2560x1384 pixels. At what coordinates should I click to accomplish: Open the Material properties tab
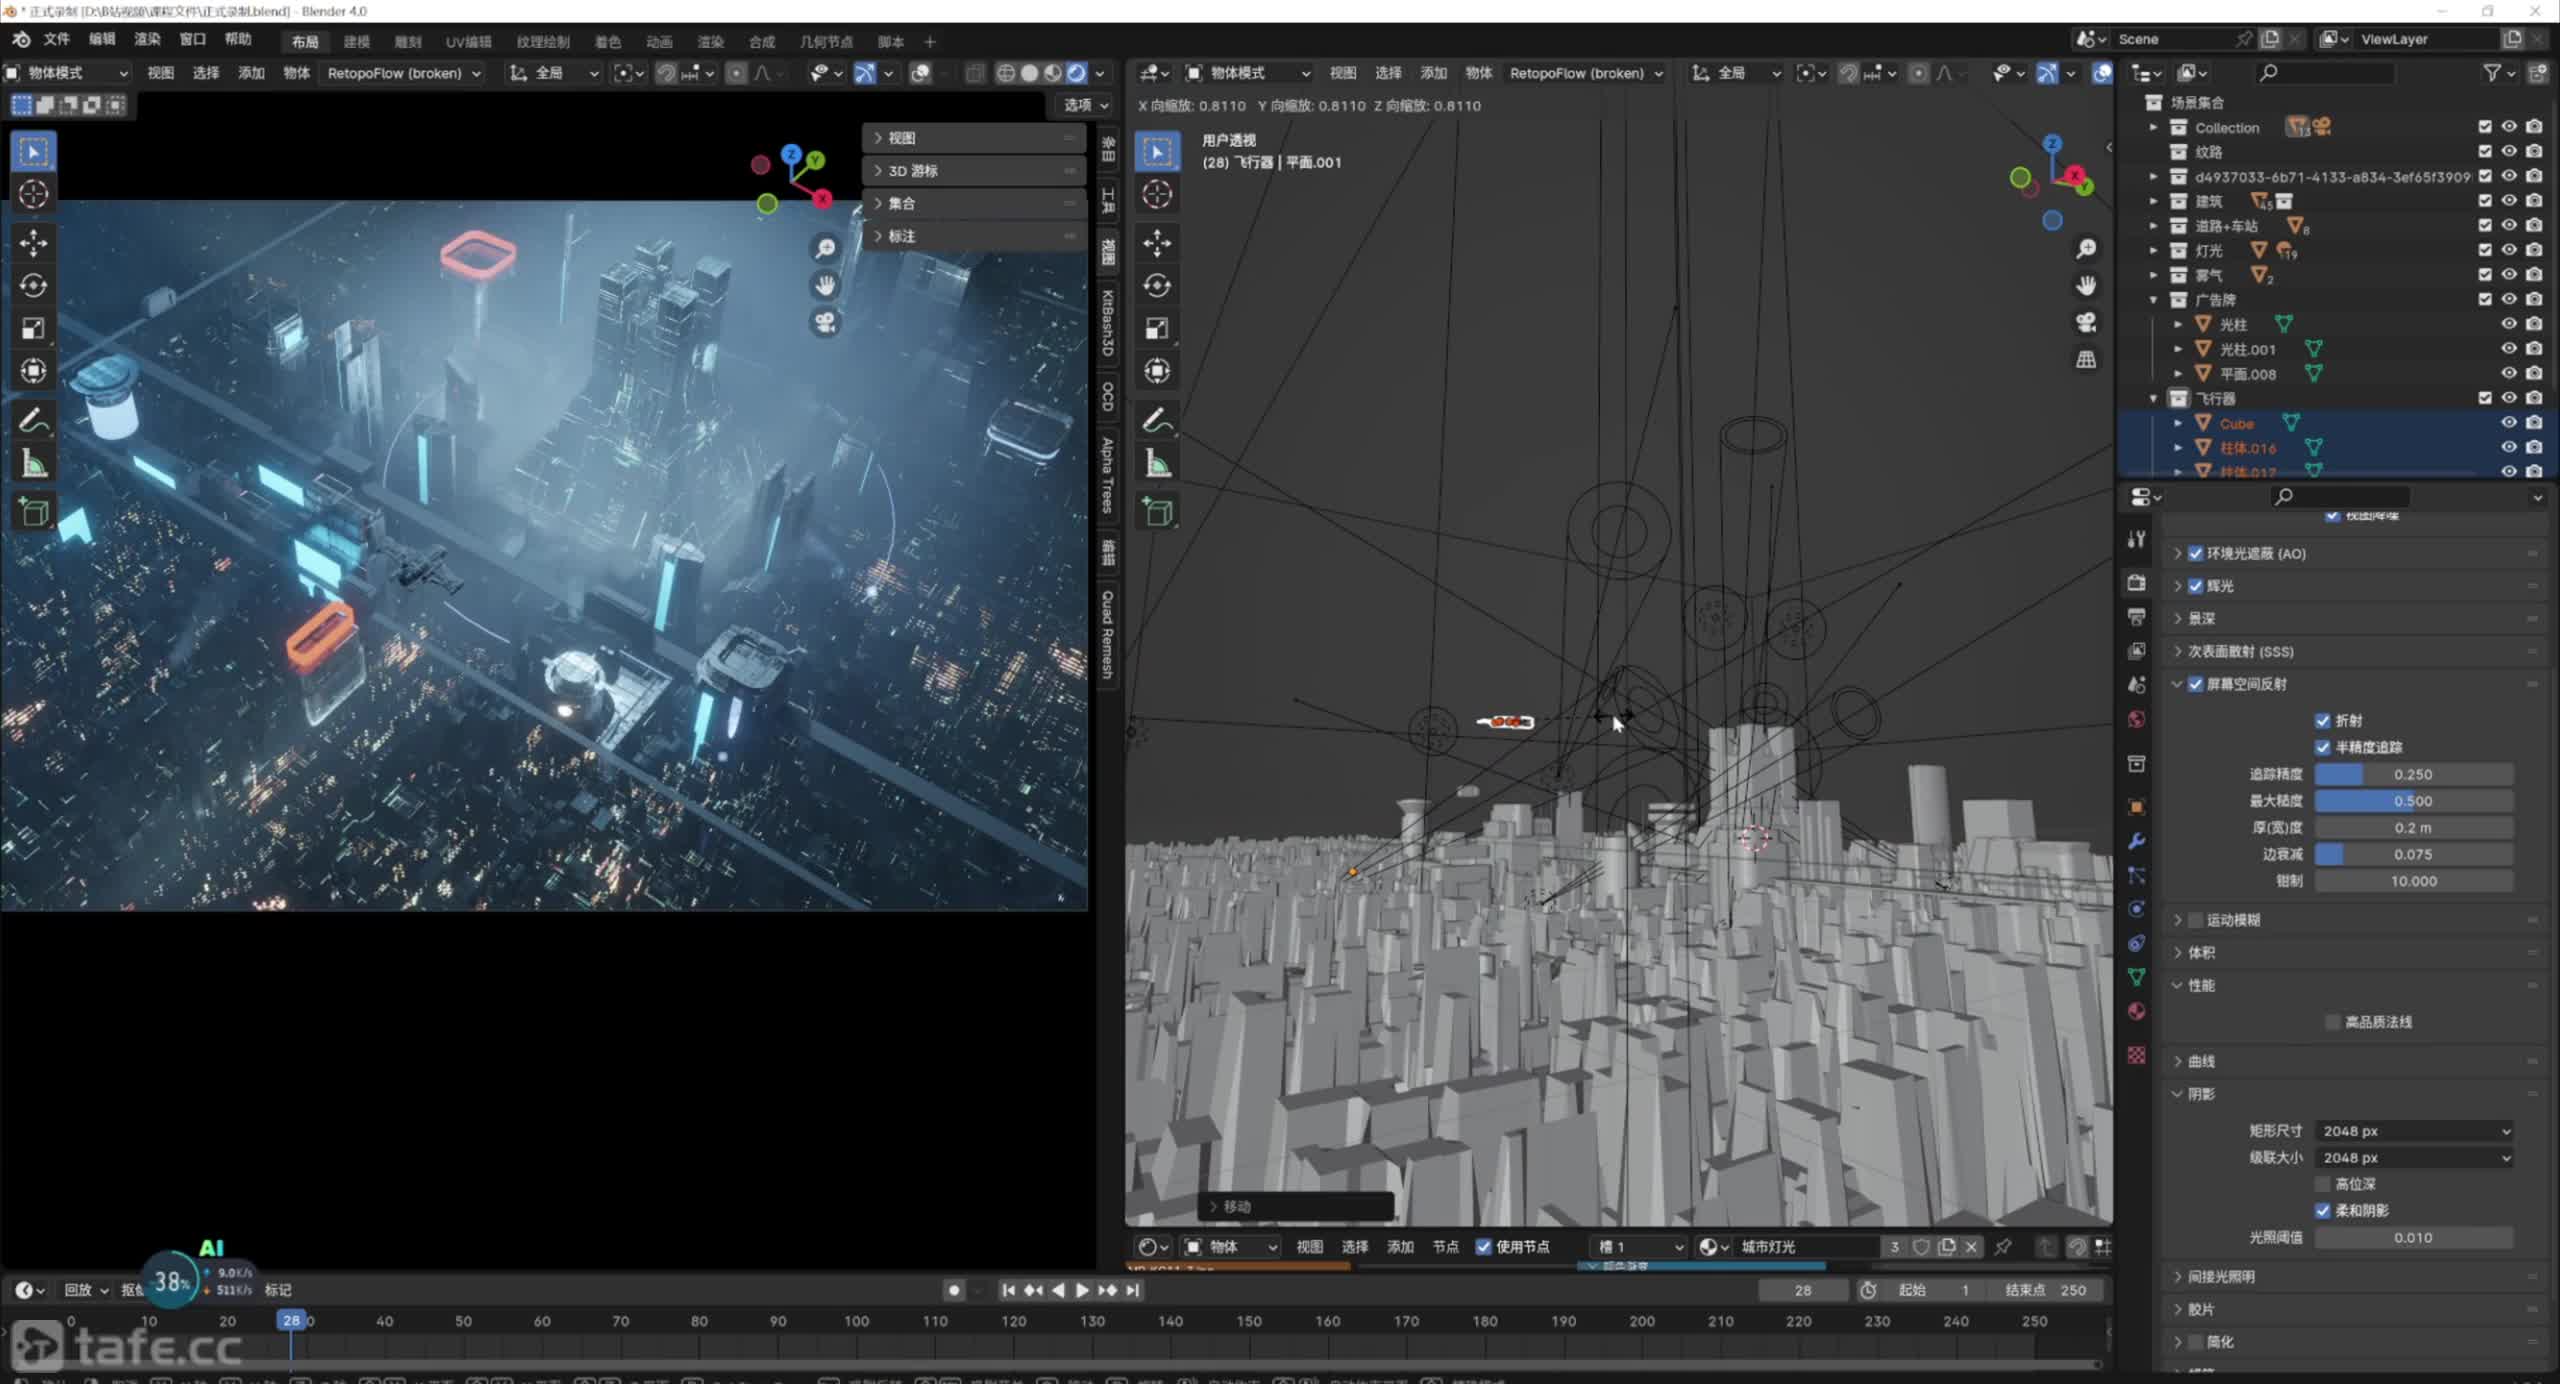pyautogui.click(x=2137, y=1011)
